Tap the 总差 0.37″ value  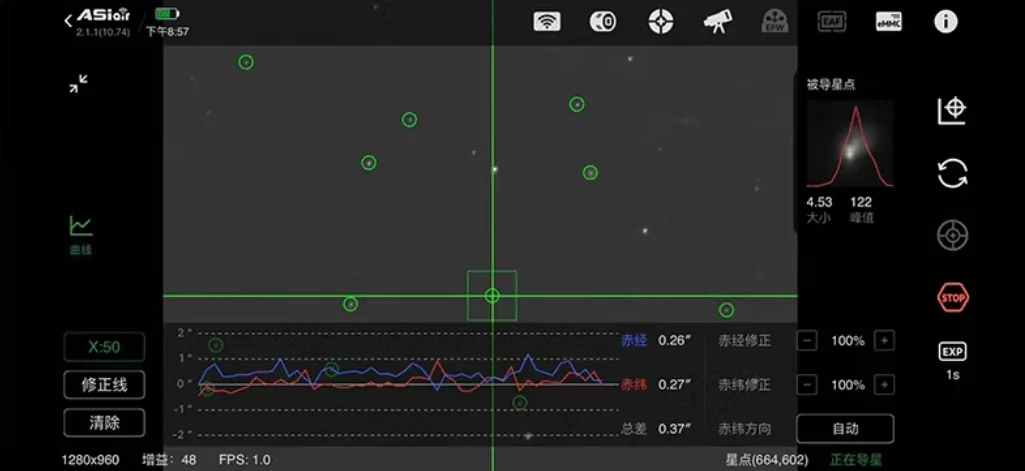tap(674, 429)
